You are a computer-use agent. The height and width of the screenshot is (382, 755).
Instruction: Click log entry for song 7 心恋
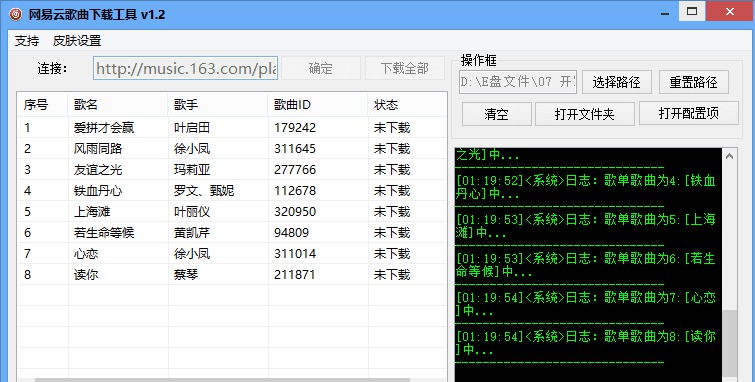pos(586,303)
